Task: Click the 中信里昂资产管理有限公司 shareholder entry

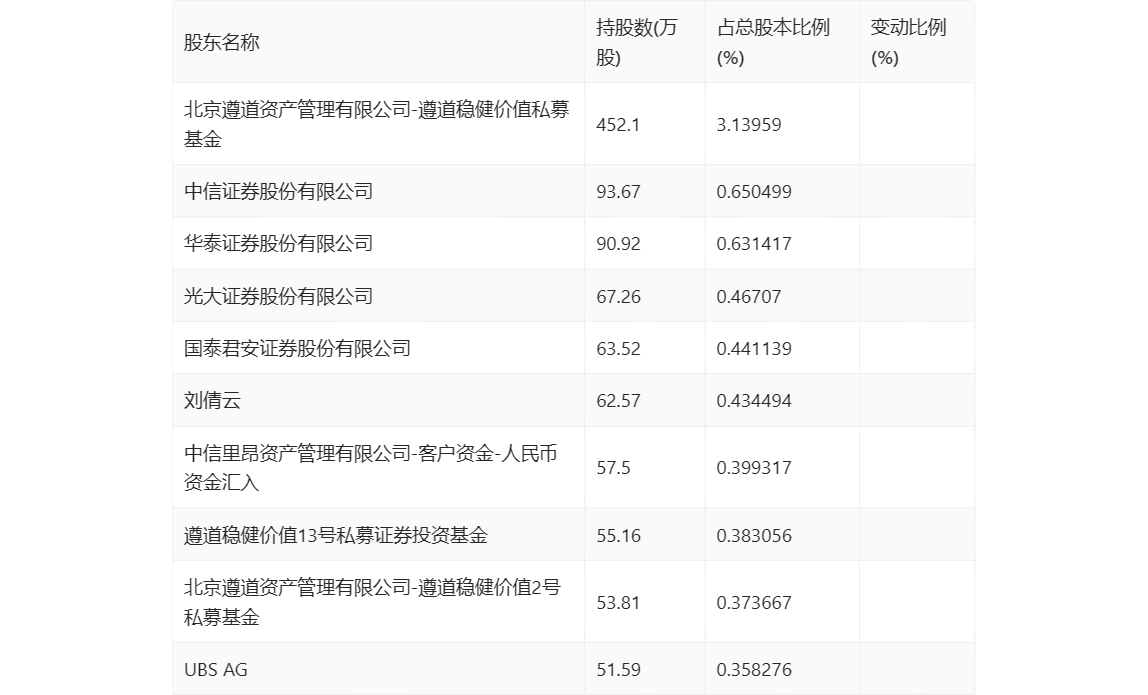Action: coord(370,467)
